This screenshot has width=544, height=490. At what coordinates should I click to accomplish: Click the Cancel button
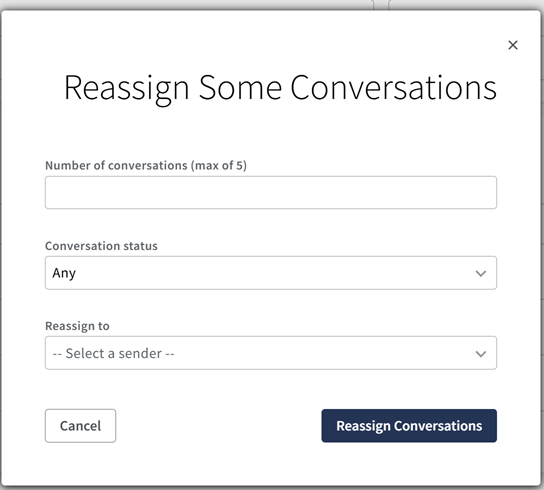(x=80, y=426)
